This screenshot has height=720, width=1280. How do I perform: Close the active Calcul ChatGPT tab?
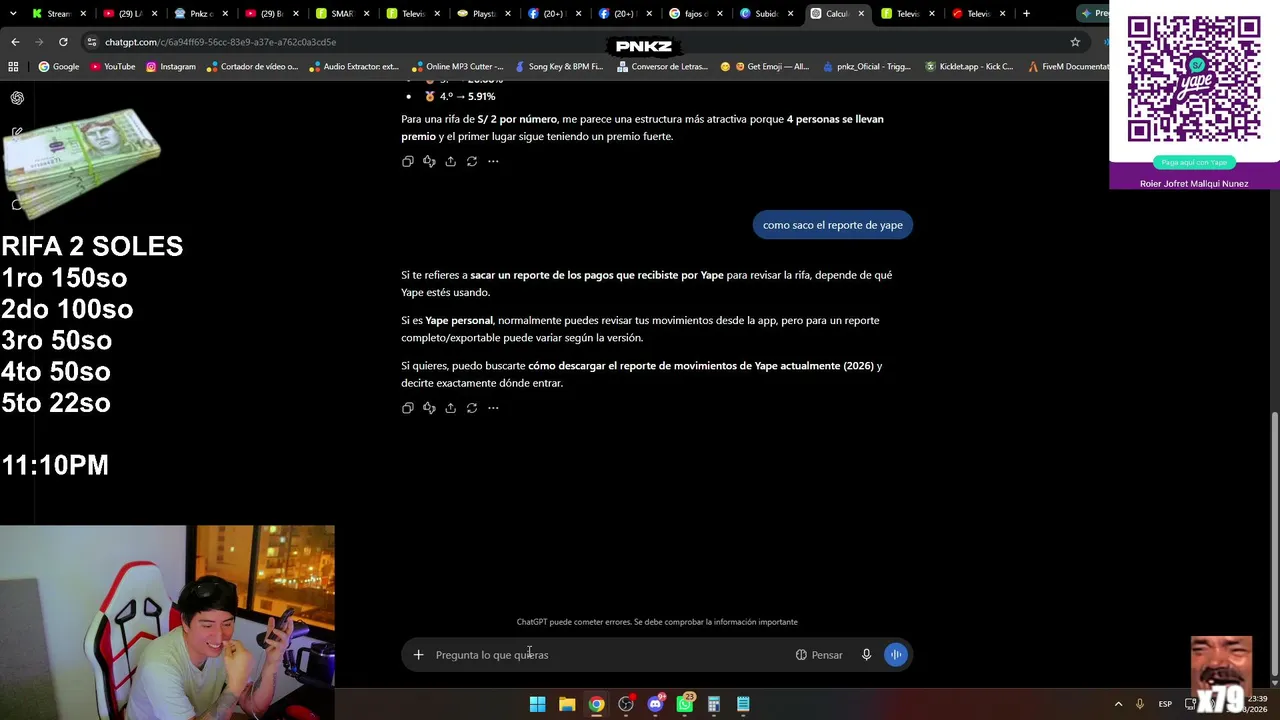point(861,14)
